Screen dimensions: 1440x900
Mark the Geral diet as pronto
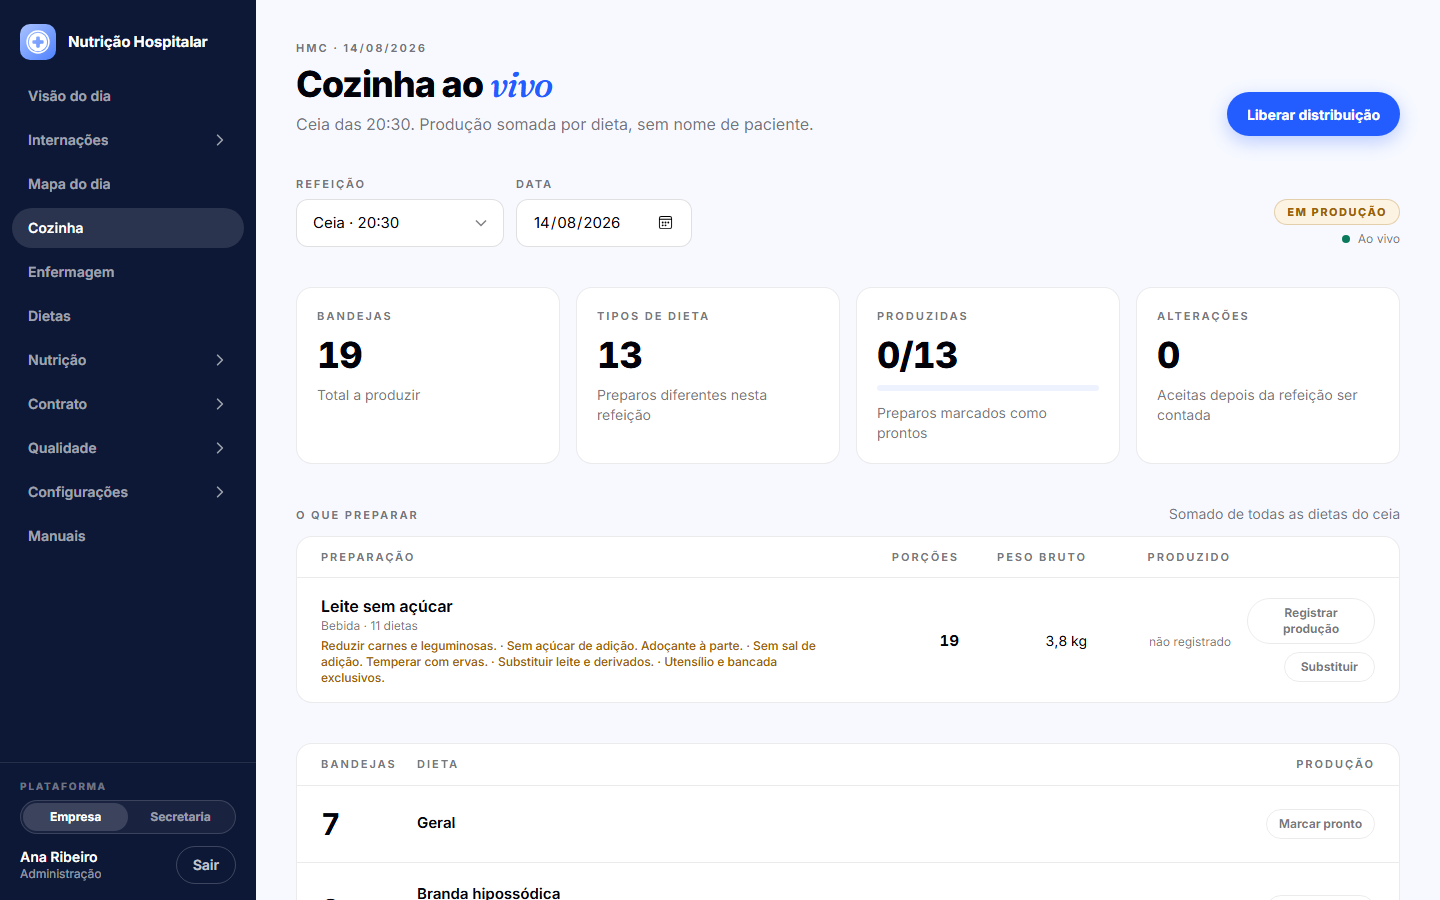tap(1320, 824)
